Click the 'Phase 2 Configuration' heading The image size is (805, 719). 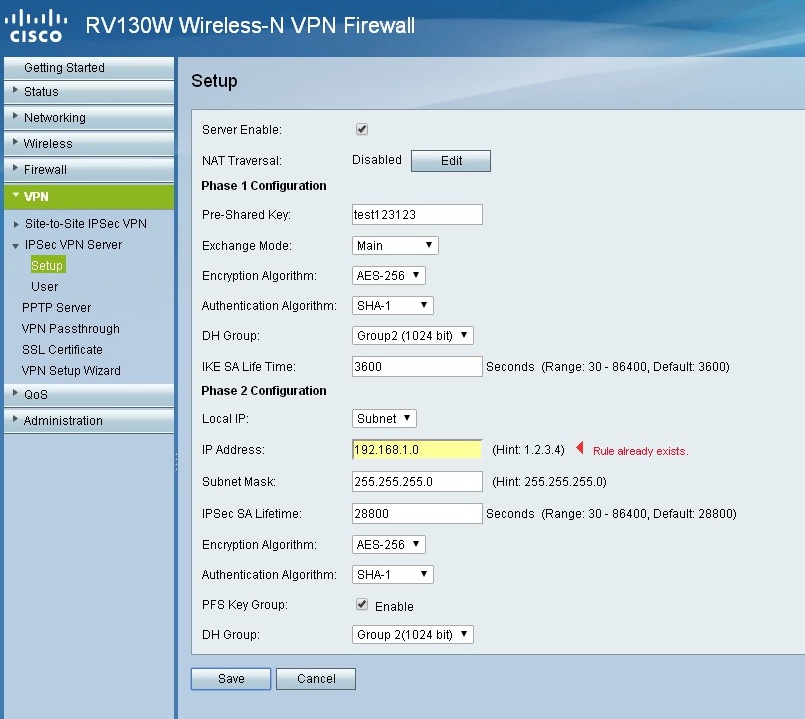tap(263, 391)
